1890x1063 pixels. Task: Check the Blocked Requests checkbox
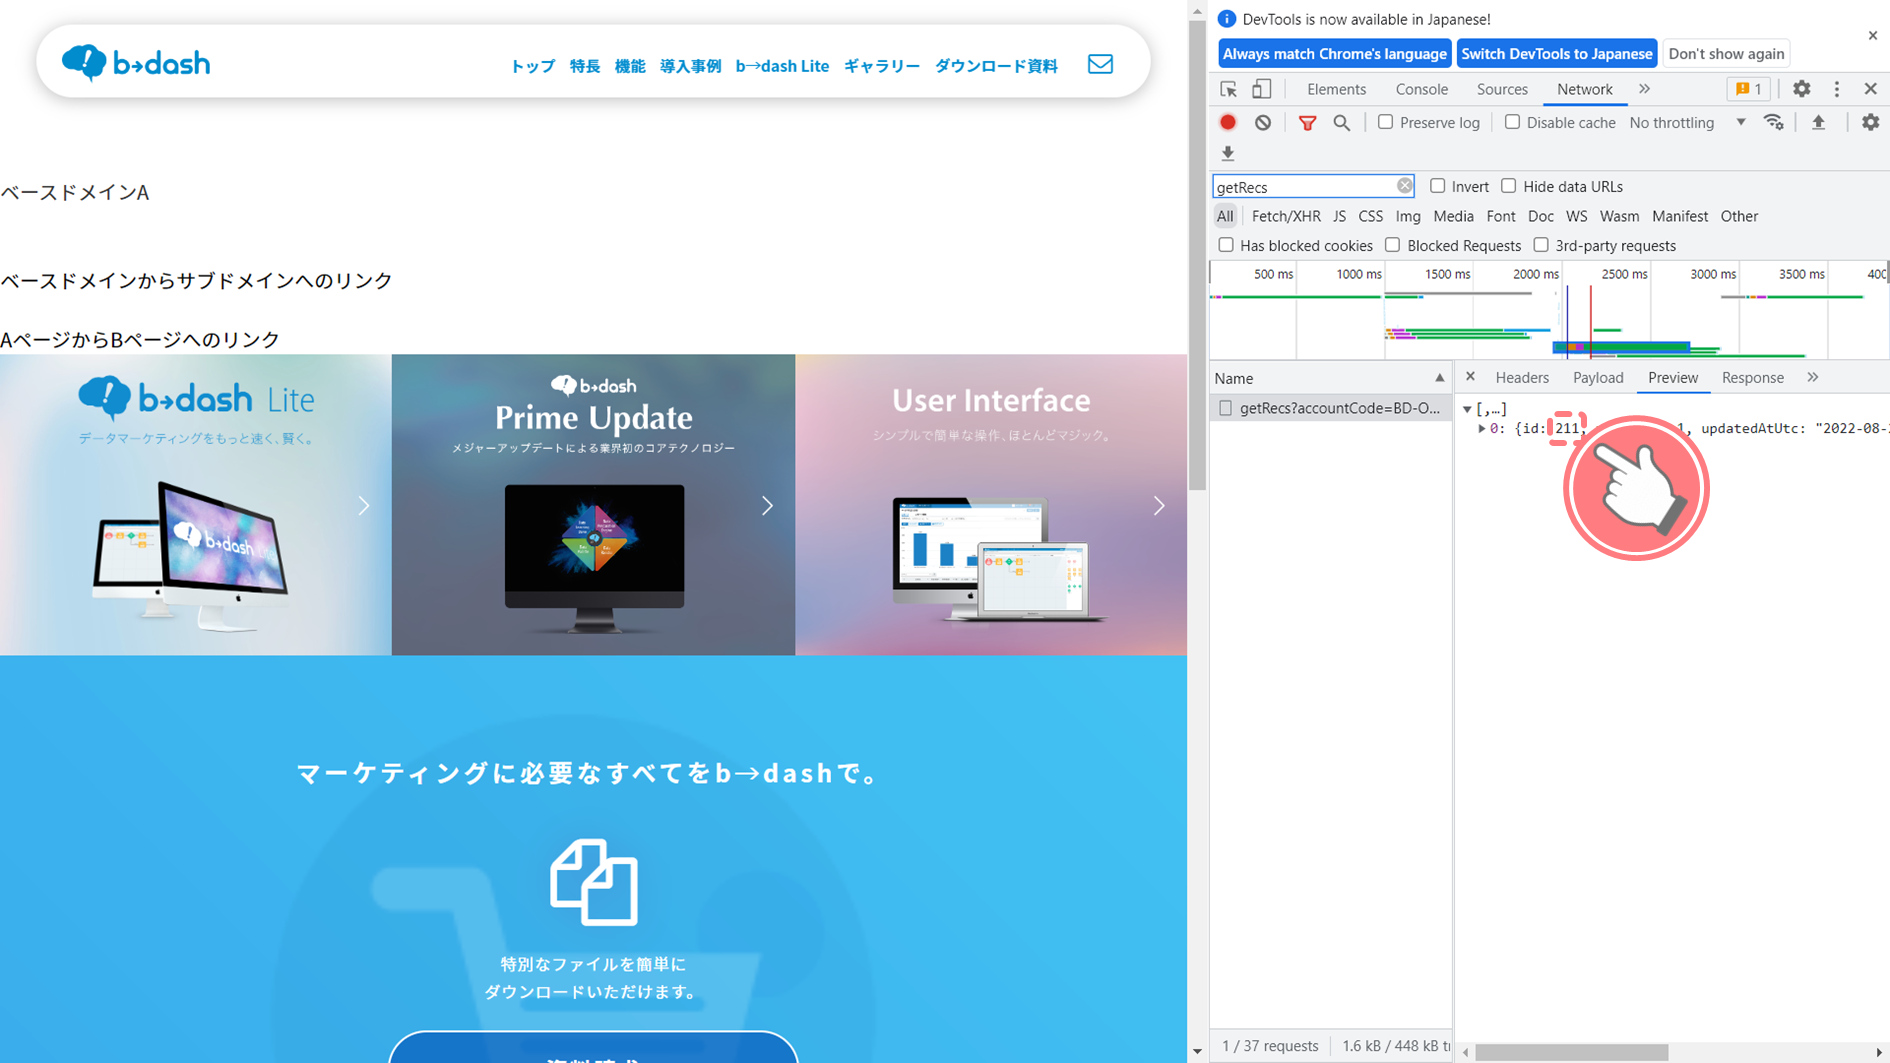[x=1392, y=245]
